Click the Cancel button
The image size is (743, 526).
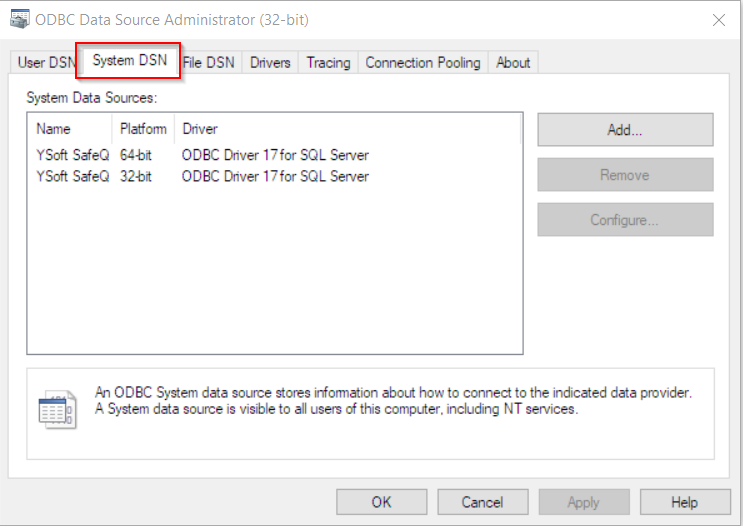(482, 502)
